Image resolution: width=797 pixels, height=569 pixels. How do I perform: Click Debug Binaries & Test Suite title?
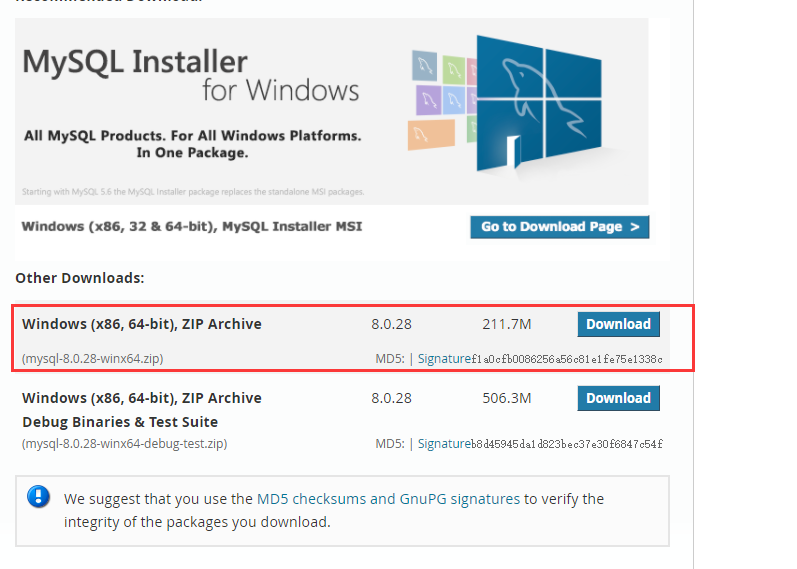120,422
